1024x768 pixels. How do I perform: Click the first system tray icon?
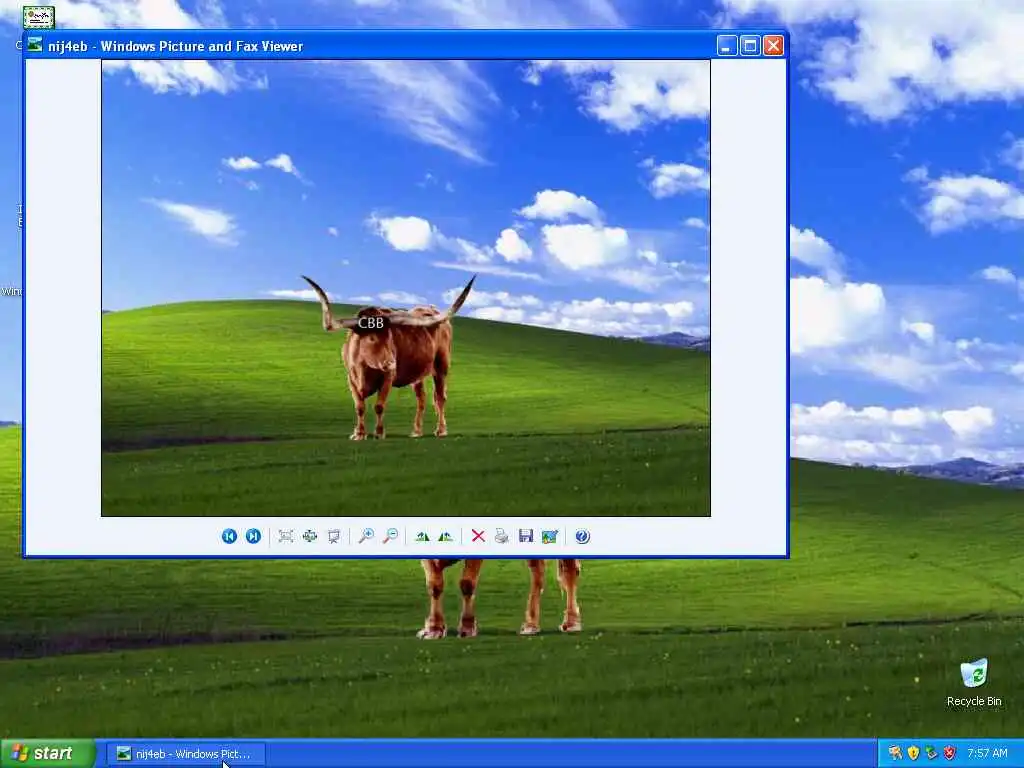895,754
